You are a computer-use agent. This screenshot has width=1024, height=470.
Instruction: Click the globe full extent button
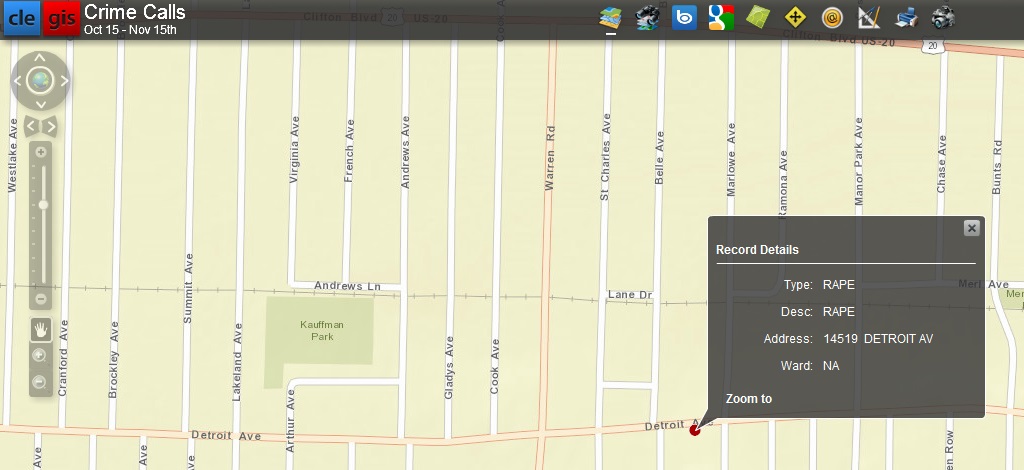41,81
